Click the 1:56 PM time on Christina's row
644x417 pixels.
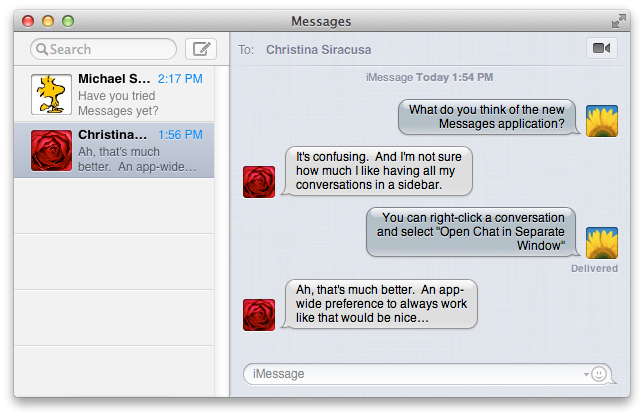[x=180, y=135]
